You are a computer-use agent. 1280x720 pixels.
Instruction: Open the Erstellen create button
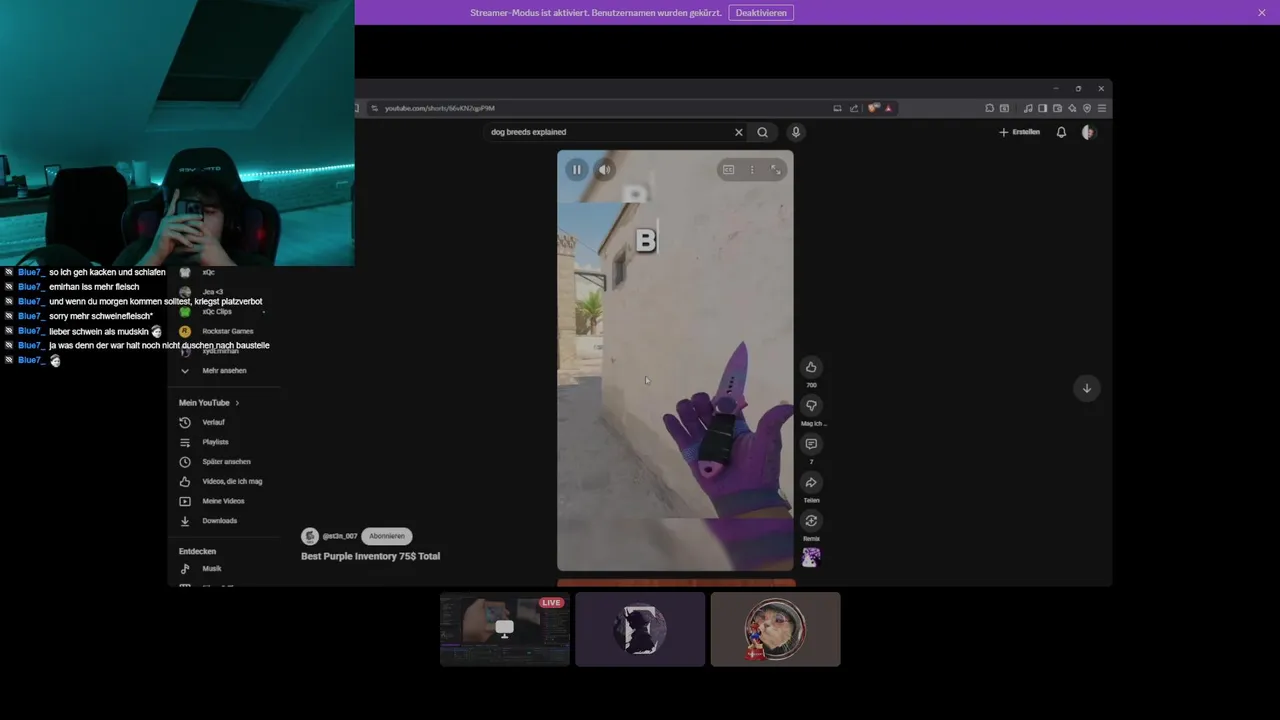[x=1019, y=132]
